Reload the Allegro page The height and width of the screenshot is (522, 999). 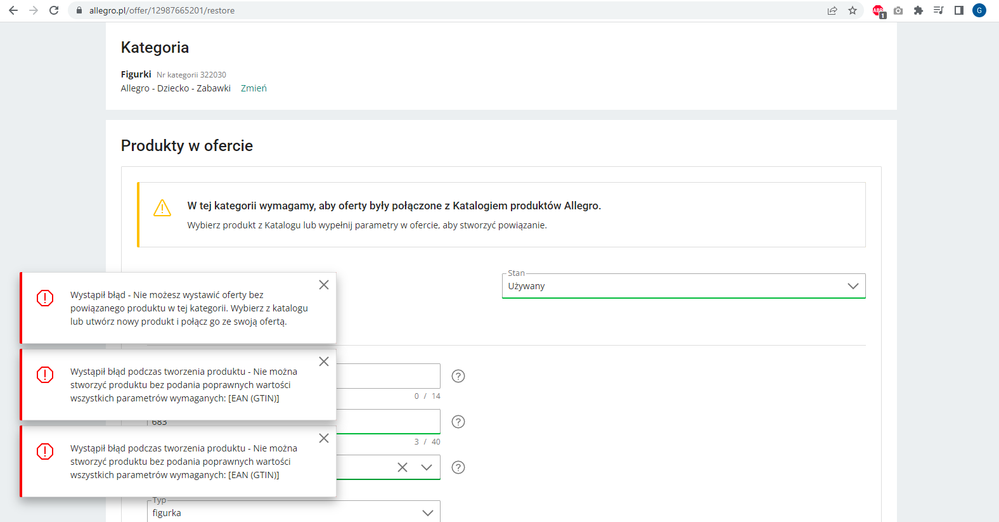54,10
